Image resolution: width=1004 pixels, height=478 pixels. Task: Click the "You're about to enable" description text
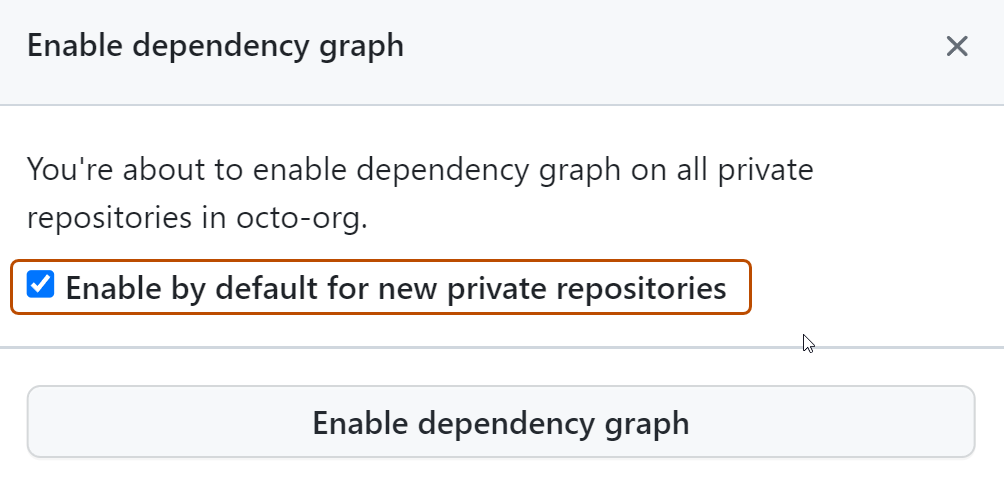coord(138,170)
